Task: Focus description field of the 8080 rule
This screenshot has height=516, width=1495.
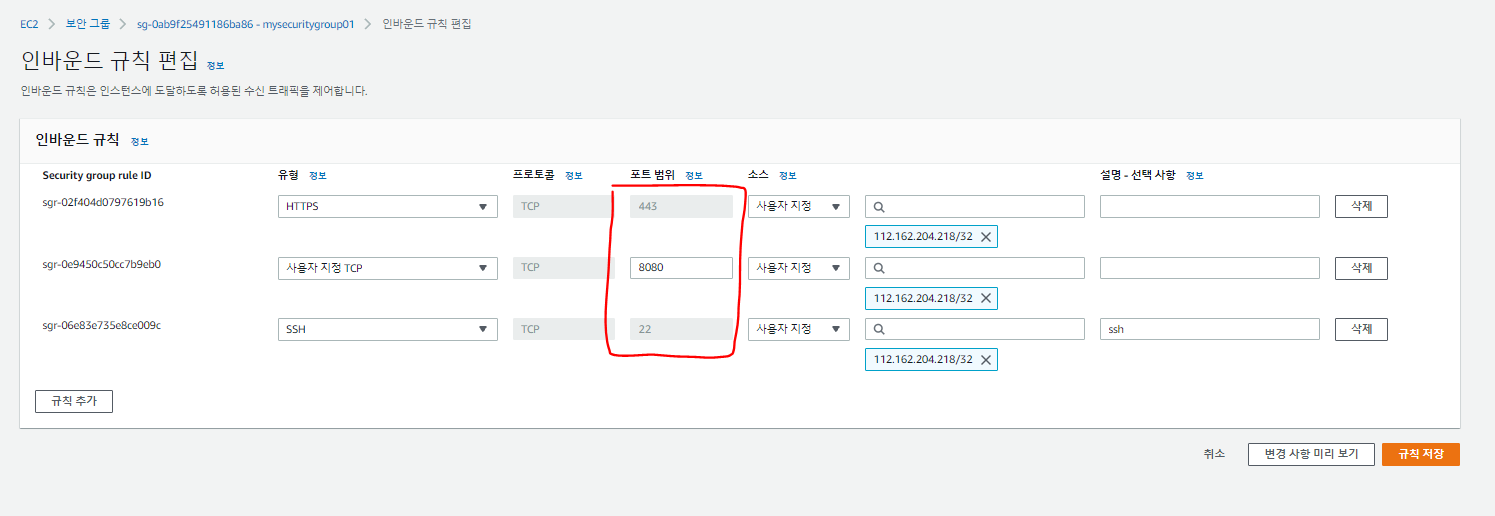Action: point(1210,268)
